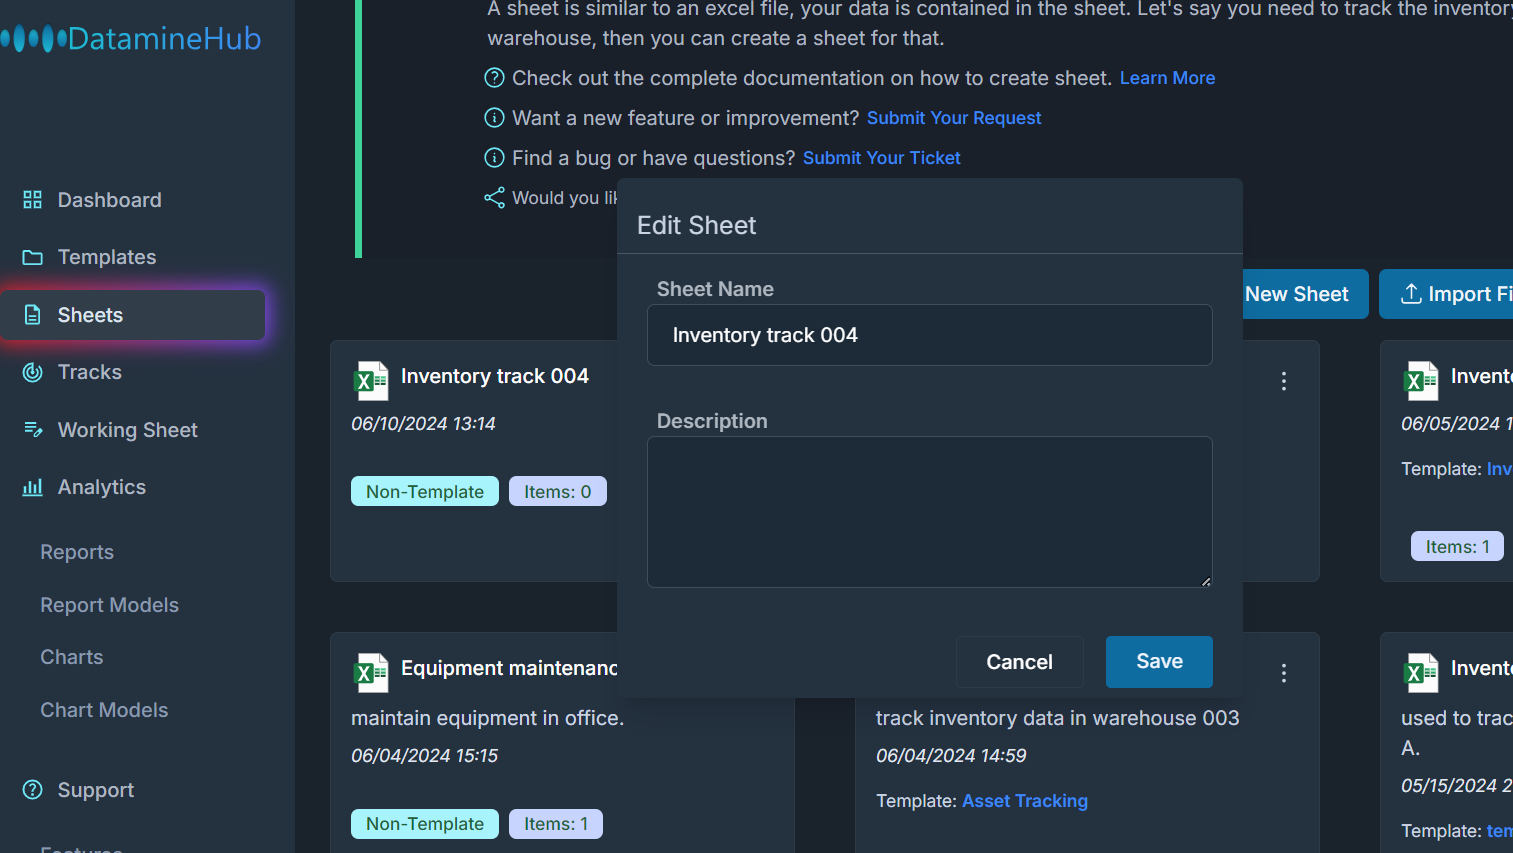
Task: Open Reports under Analytics
Action: tap(77, 552)
